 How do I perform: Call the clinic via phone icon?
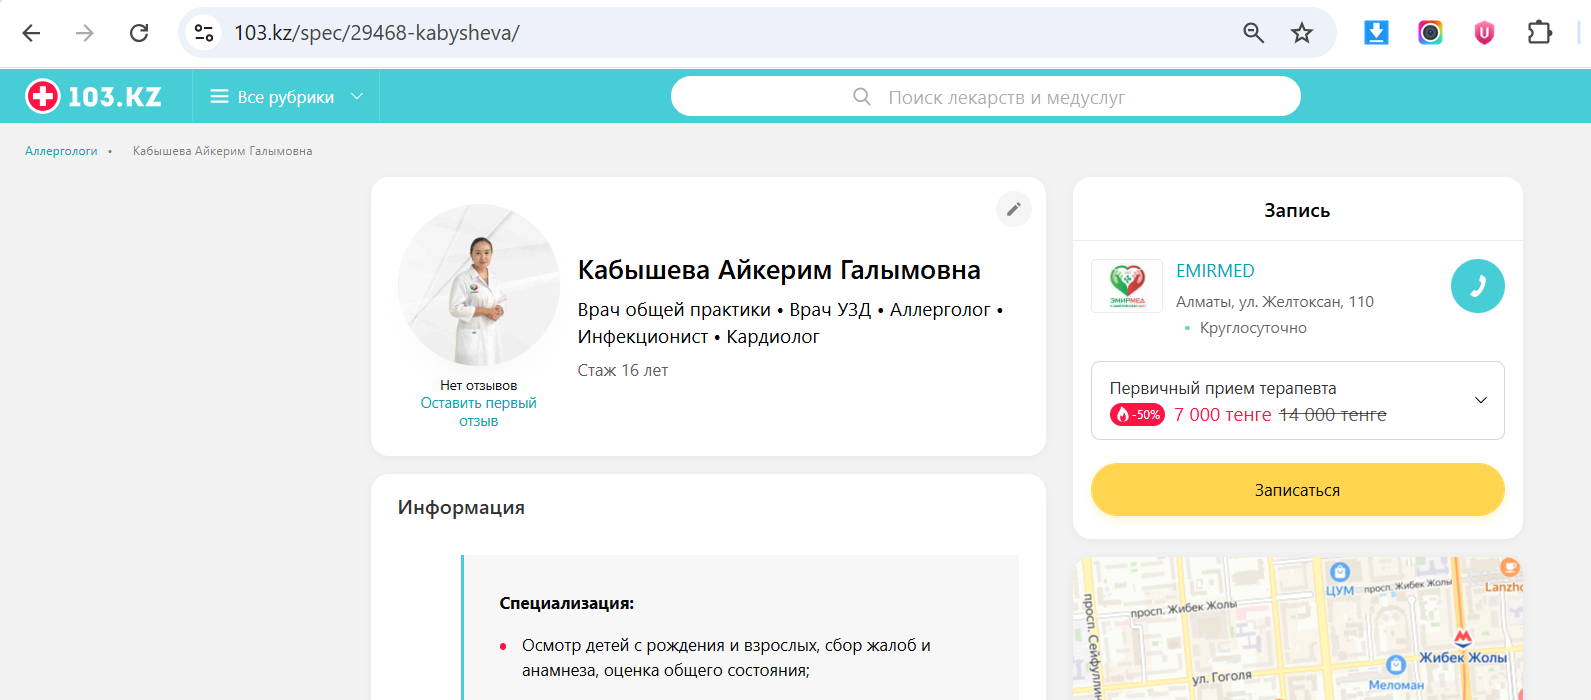[1477, 286]
